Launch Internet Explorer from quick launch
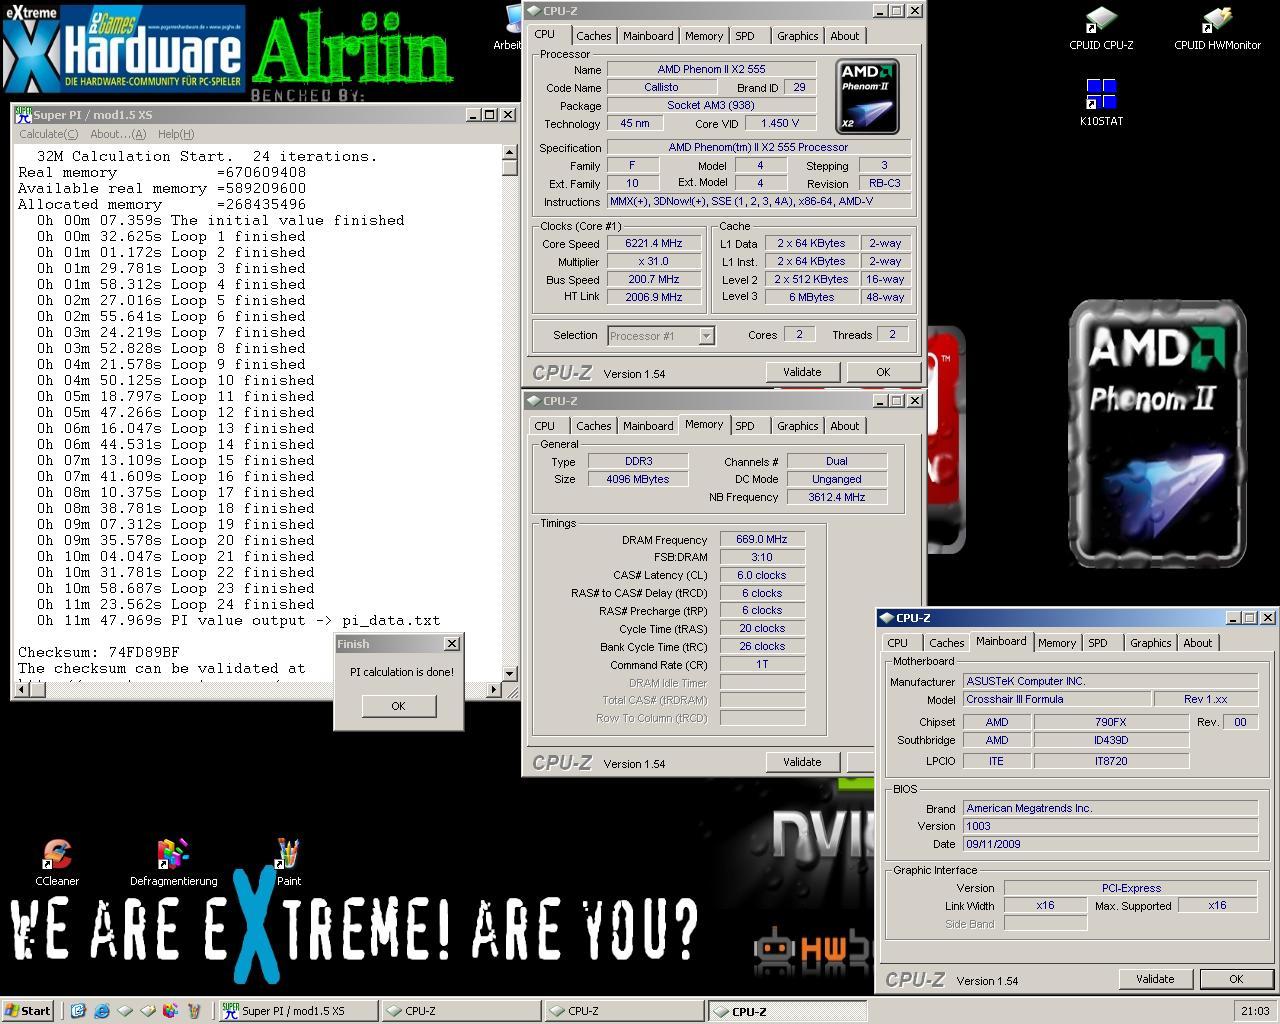The width and height of the screenshot is (1280, 1024). click(x=101, y=1011)
